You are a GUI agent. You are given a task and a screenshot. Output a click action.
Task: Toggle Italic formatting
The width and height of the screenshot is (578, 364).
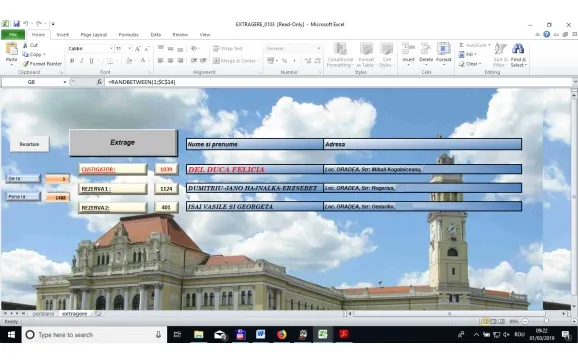click(x=81, y=60)
